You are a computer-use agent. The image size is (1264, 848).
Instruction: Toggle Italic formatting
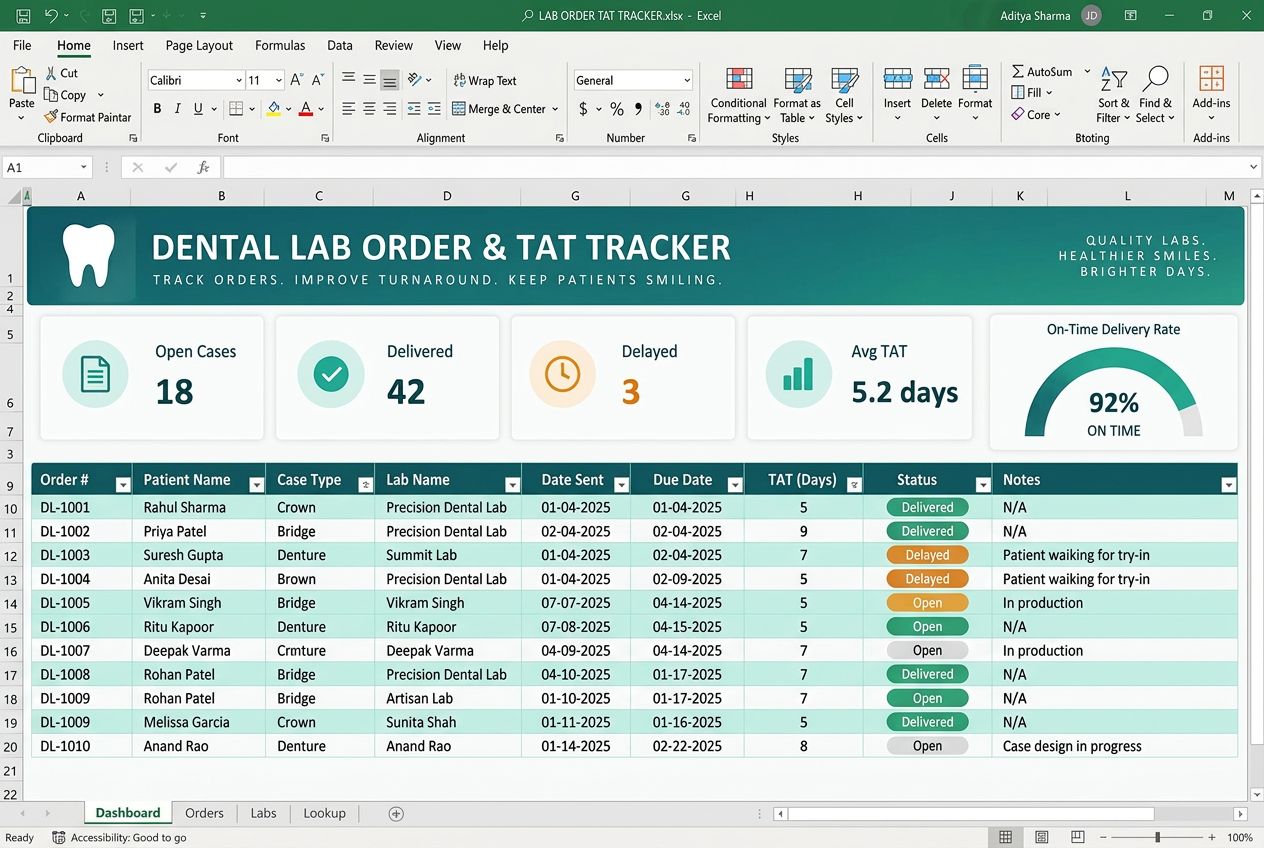tap(178, 109)
